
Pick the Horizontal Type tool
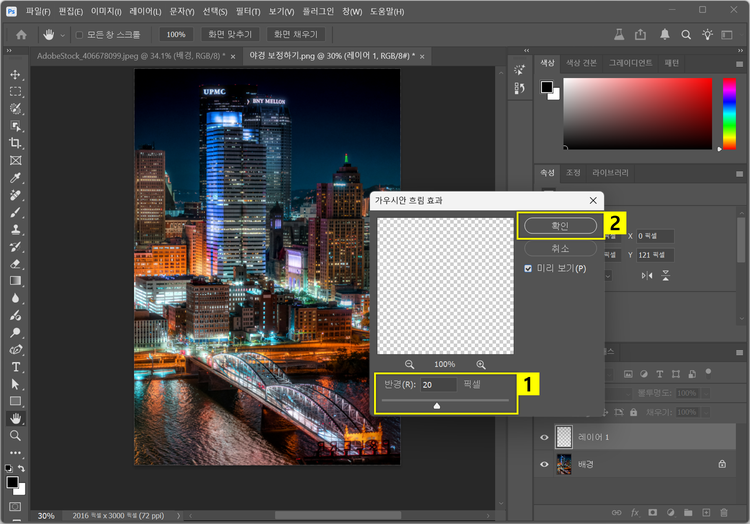tap(15, 367)
